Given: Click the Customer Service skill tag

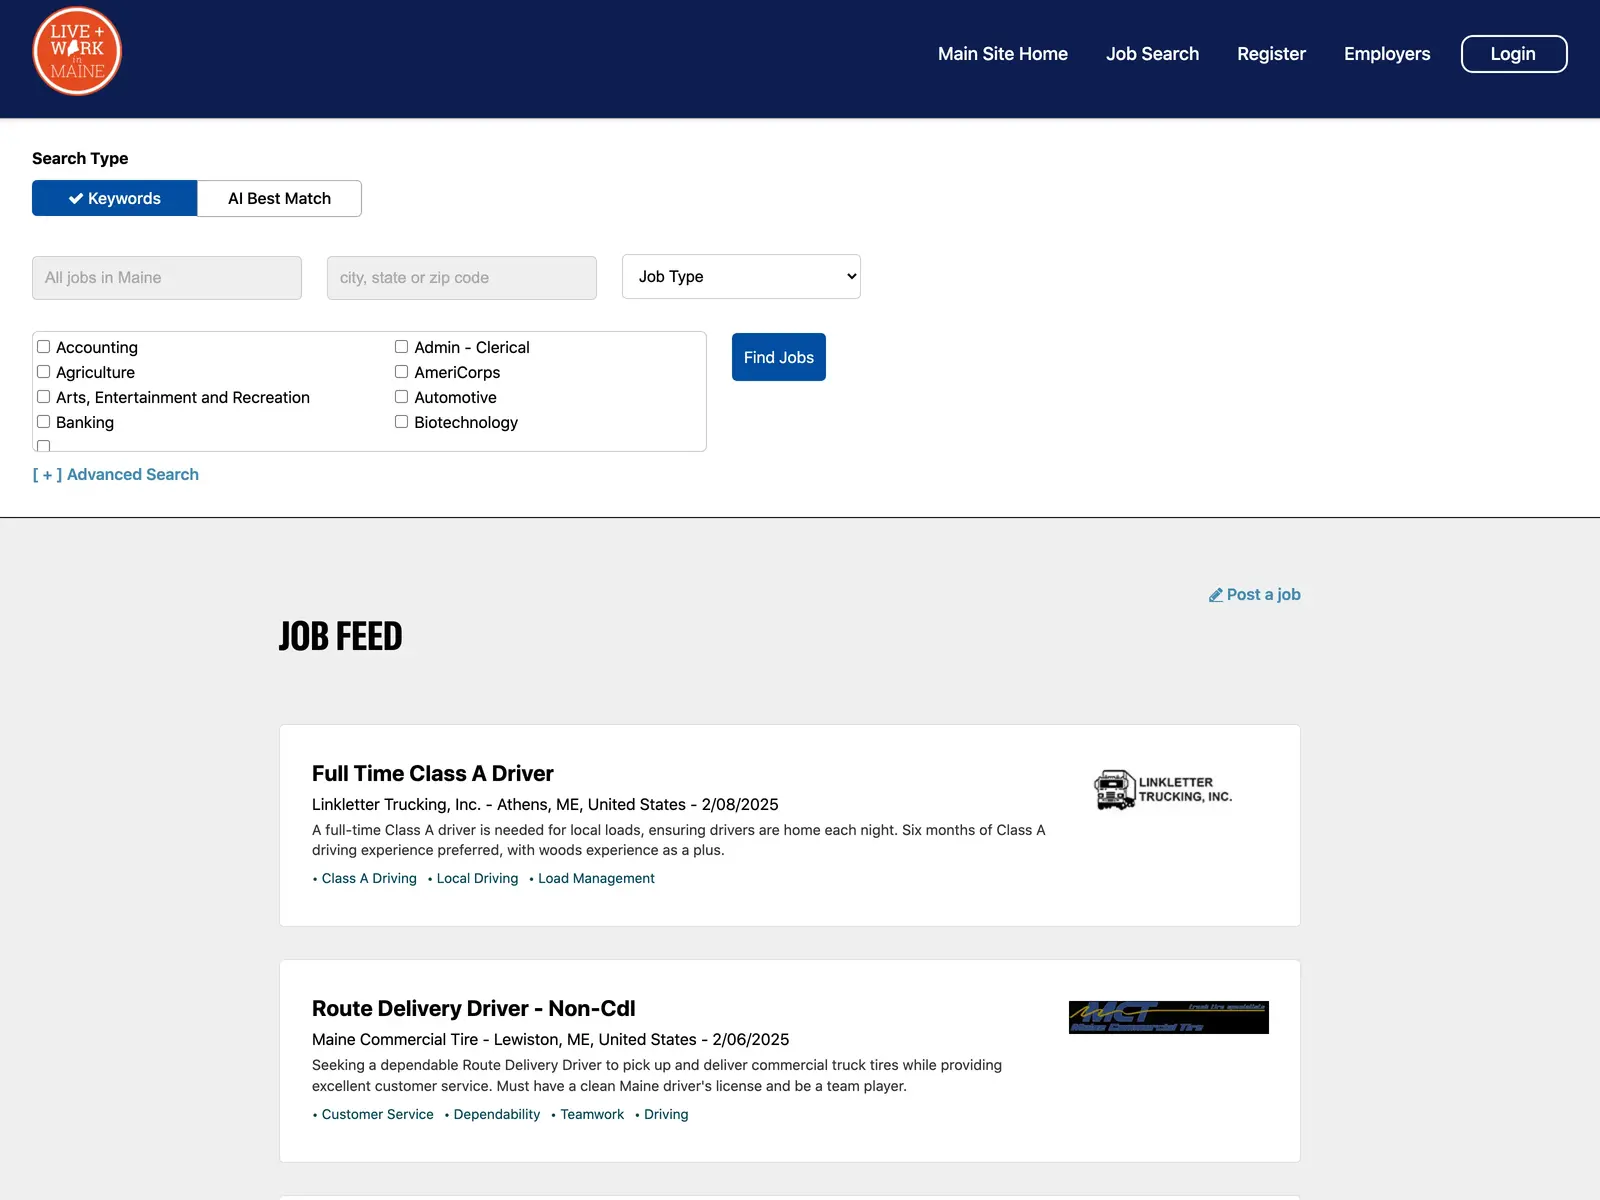Looking at the screenshot, I should coord(378,1115).
